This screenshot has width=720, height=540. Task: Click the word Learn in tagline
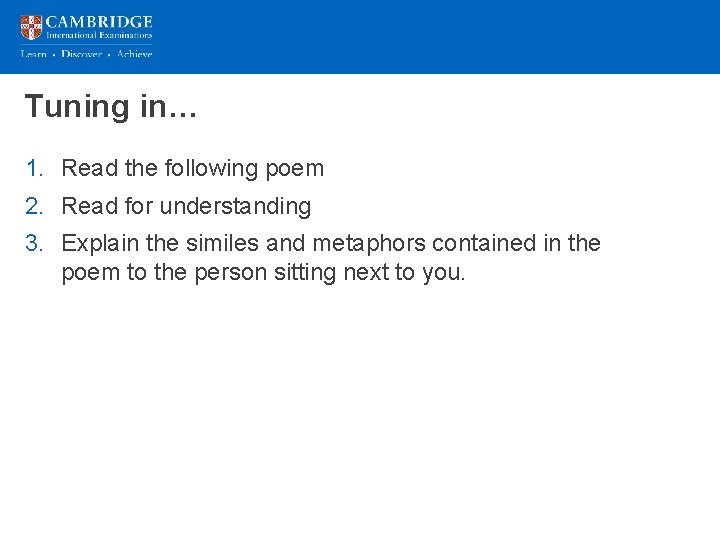tap(34, 54)
